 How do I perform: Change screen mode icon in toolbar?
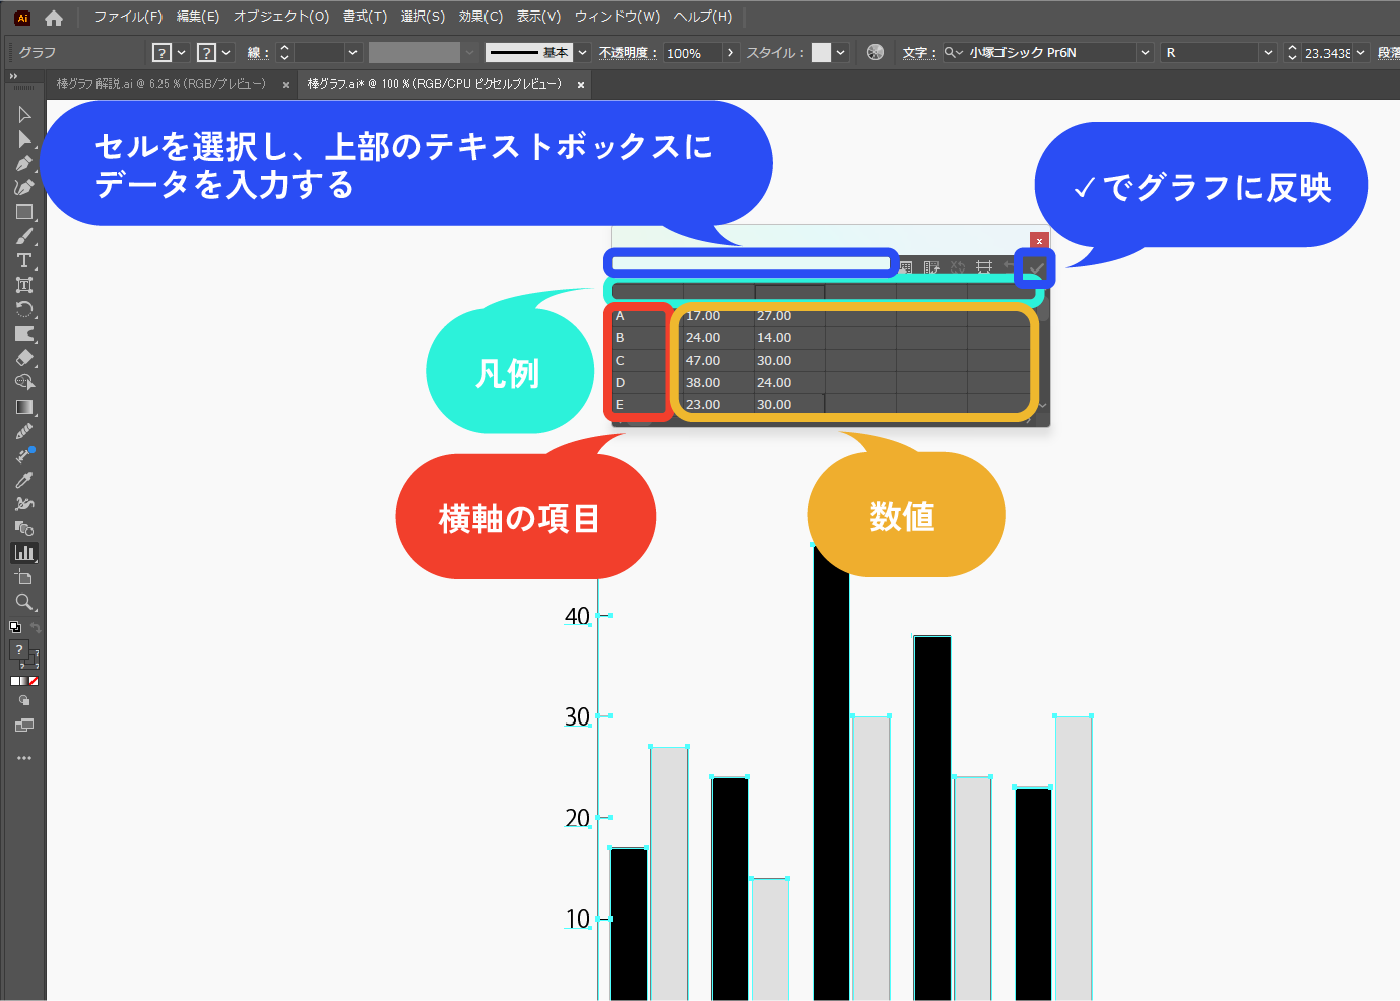pyautogui.click(x=24, y=725)
